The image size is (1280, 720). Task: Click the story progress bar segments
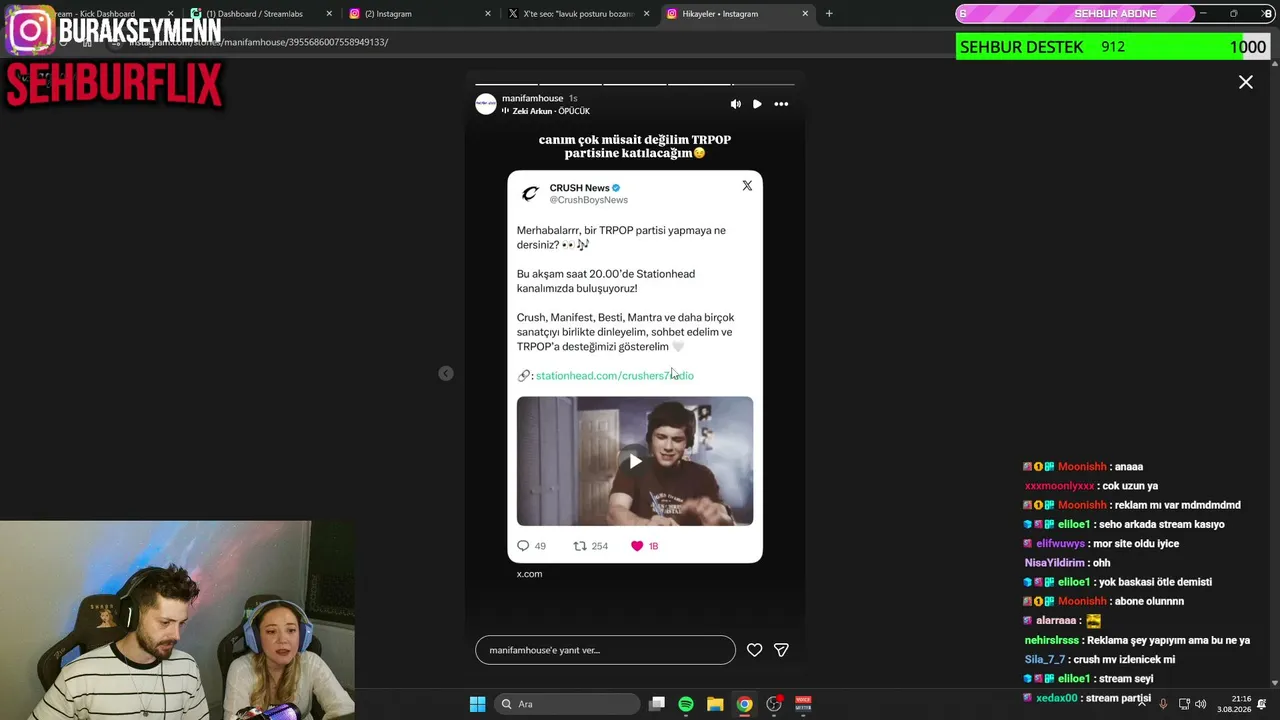coord(635,84)
